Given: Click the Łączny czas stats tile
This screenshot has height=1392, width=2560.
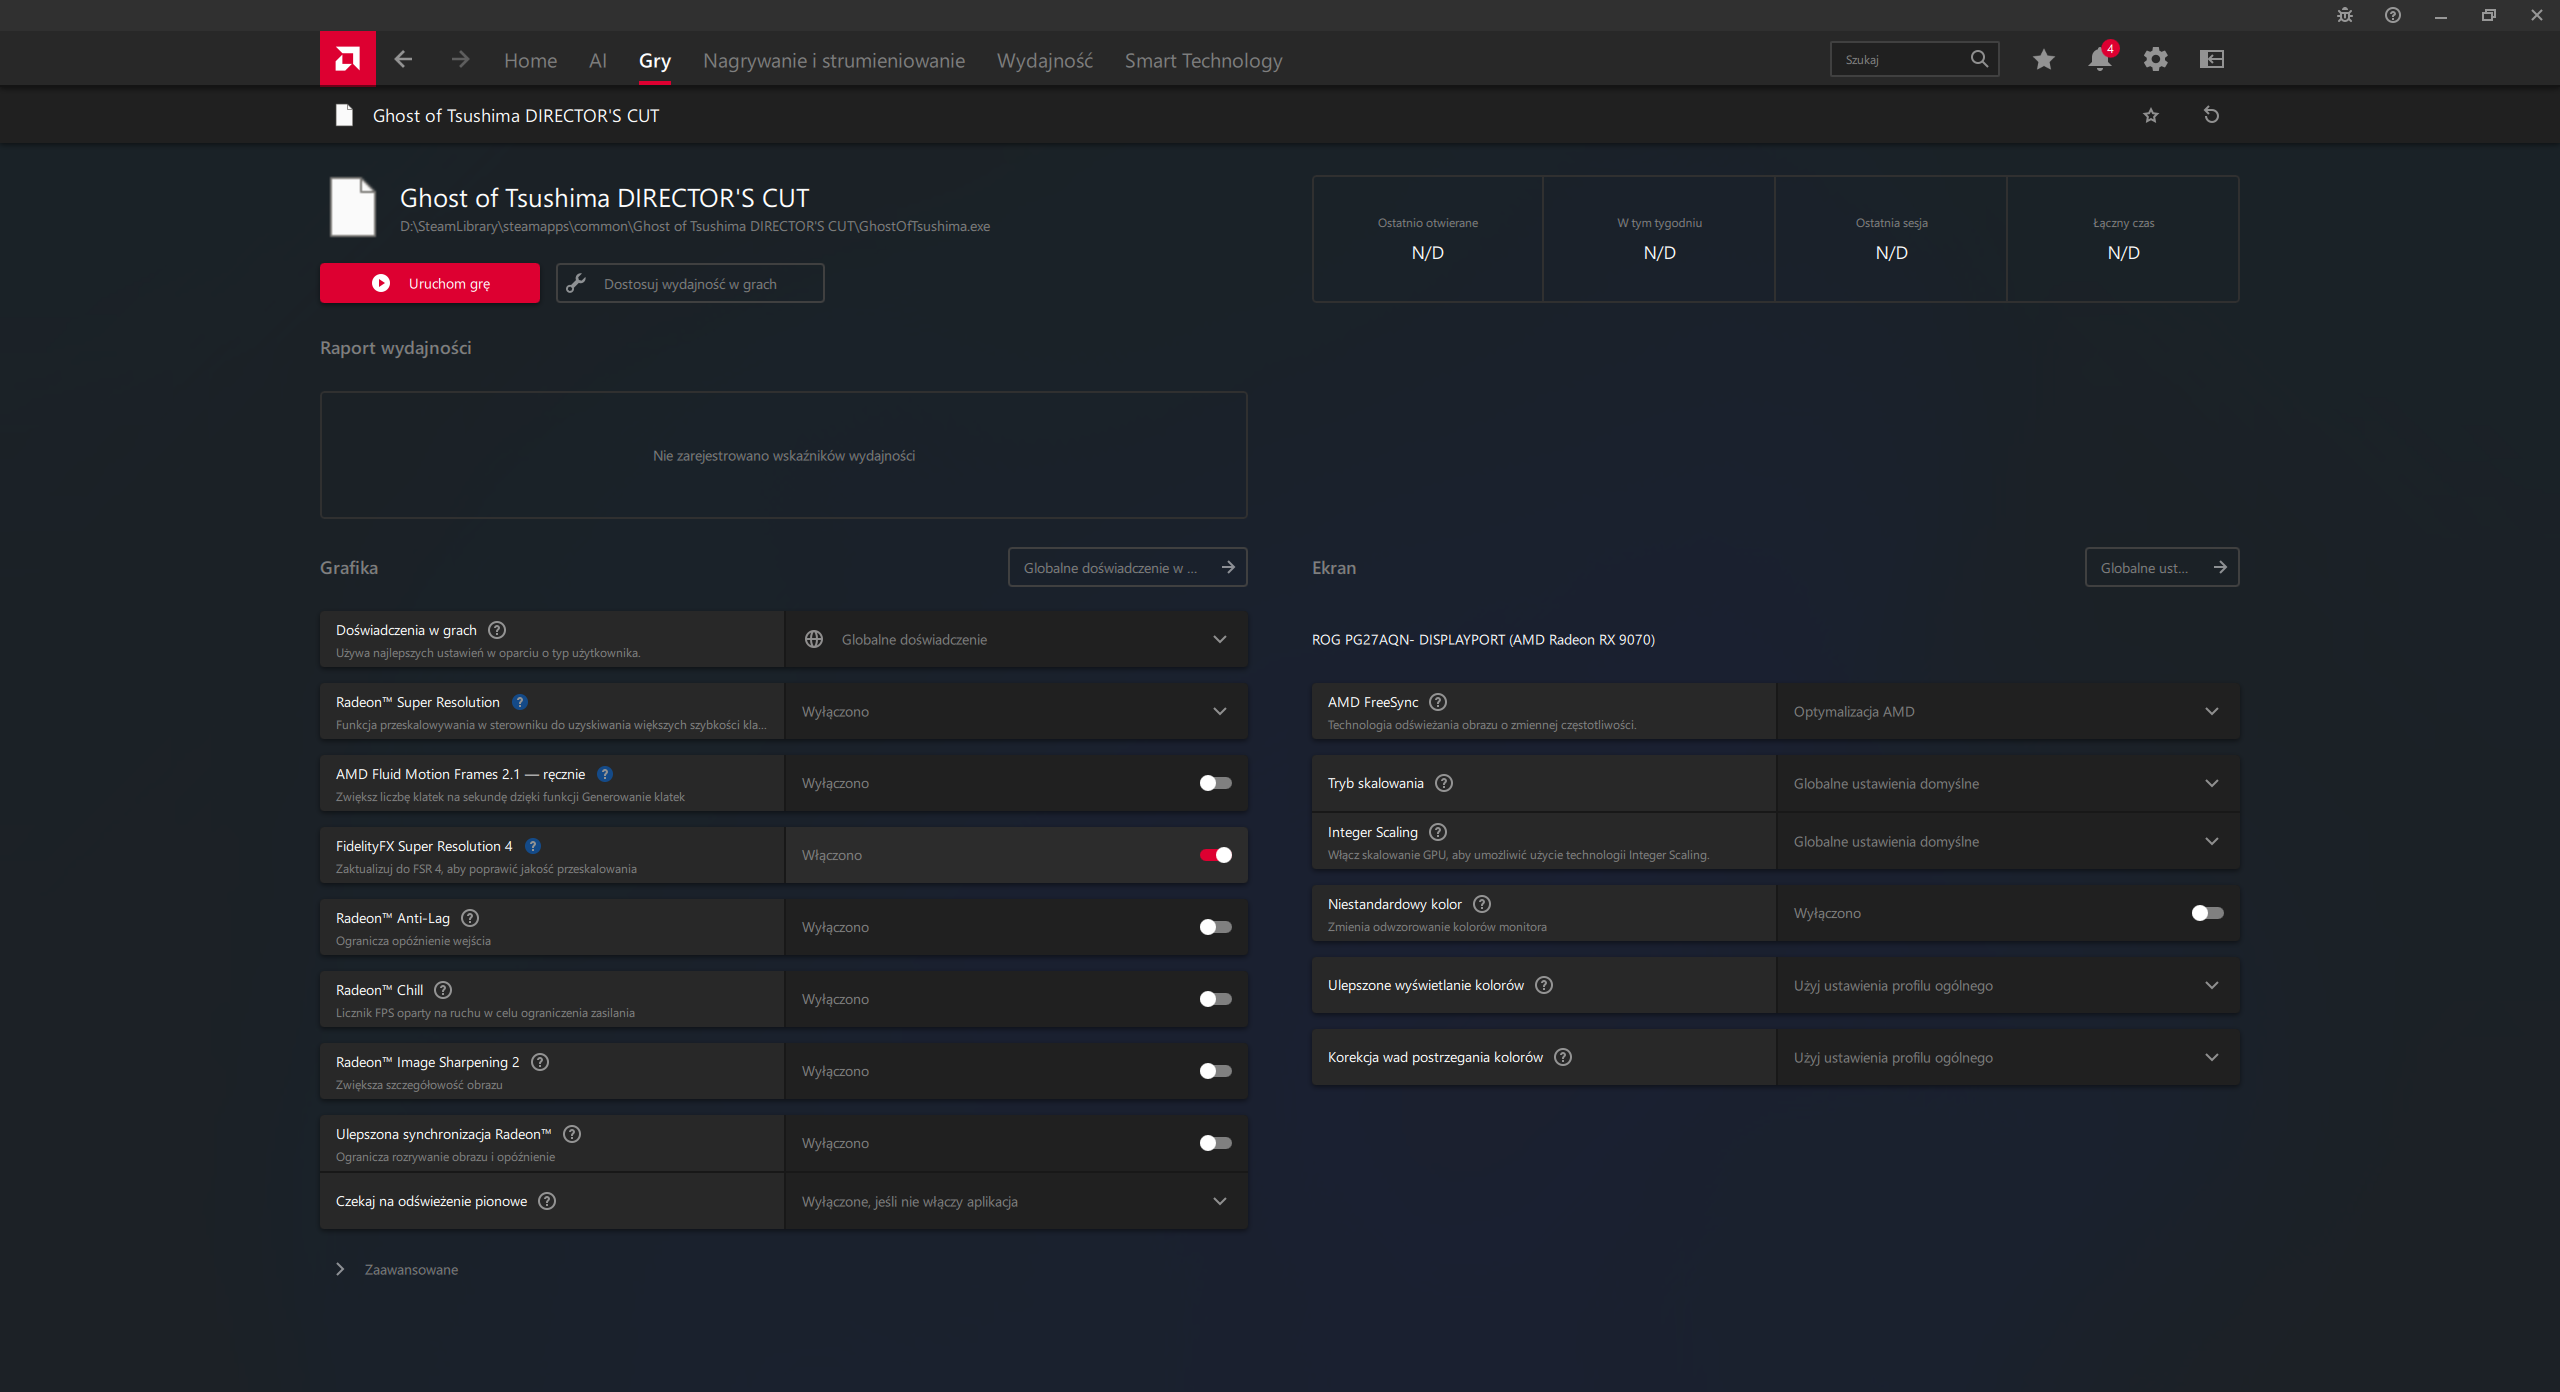Looking at the screenshot, I should point(2123,239).
